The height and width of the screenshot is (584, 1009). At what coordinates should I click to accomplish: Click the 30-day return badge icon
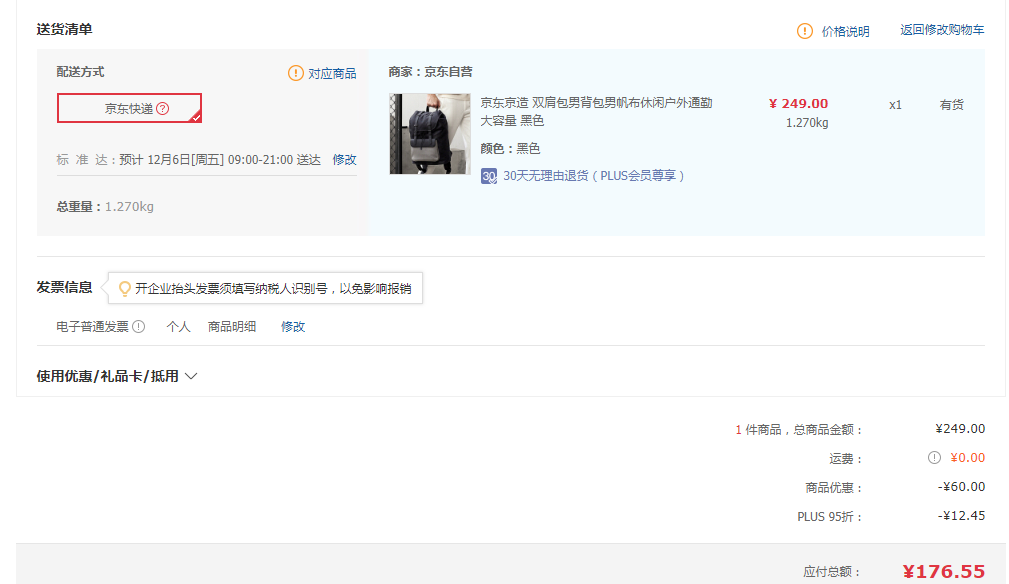coord(489,176)
